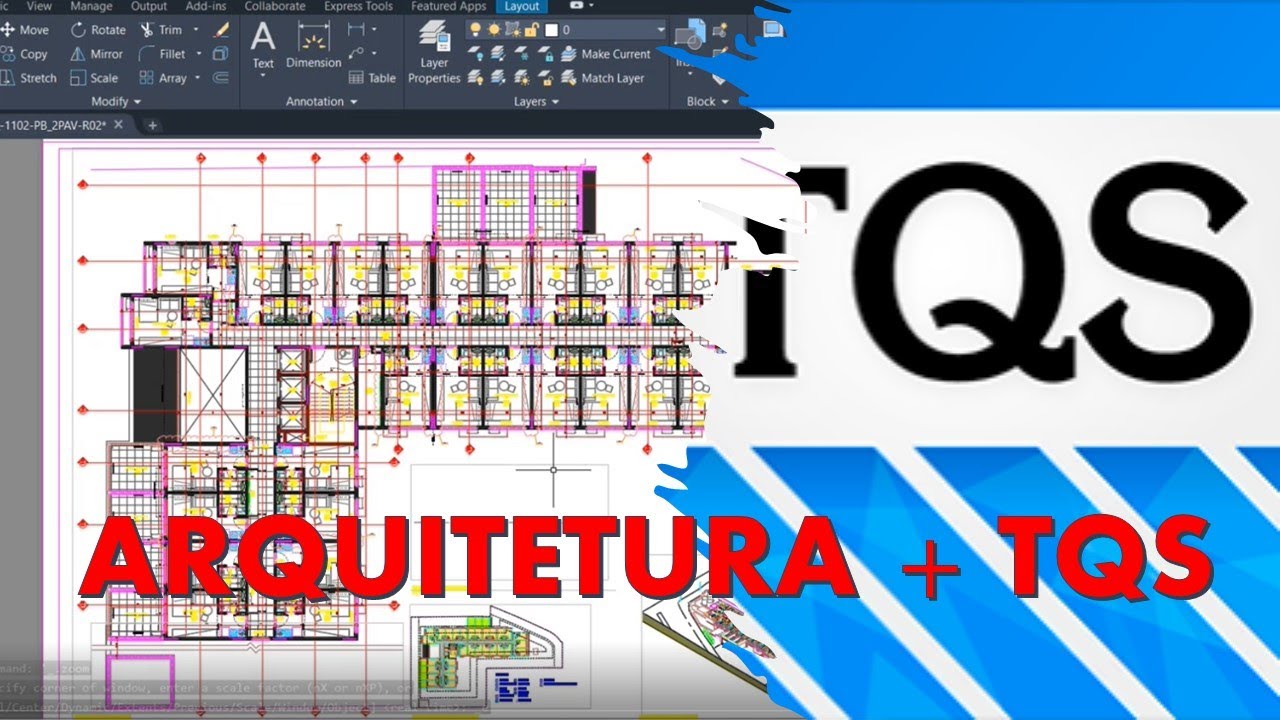Image resolution: width=1280 pixels, height=720 pixels.
Task: Click Turn All Layers On icon
Action: (476, 78)
